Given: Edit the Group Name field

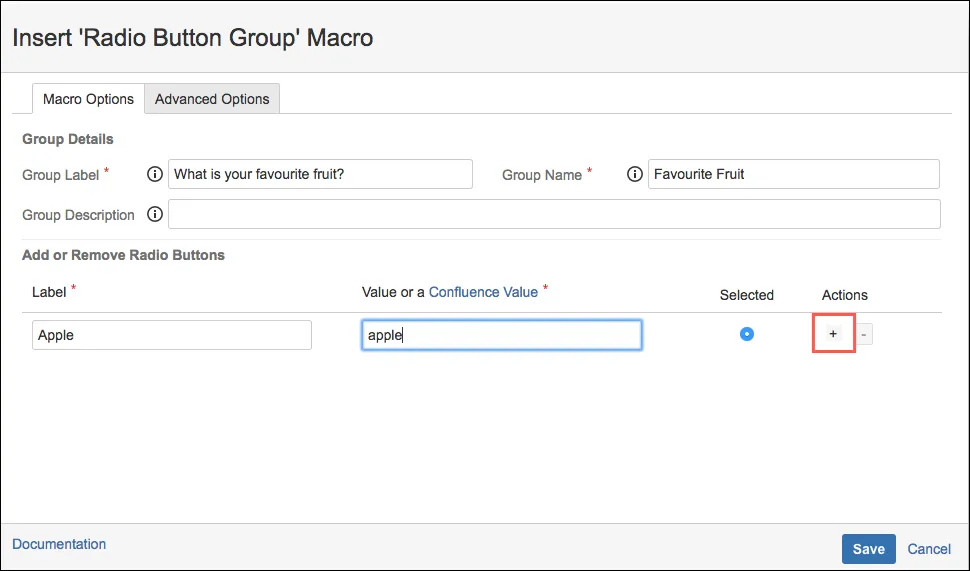Looking at the screenshot, I should coord(794,174).
